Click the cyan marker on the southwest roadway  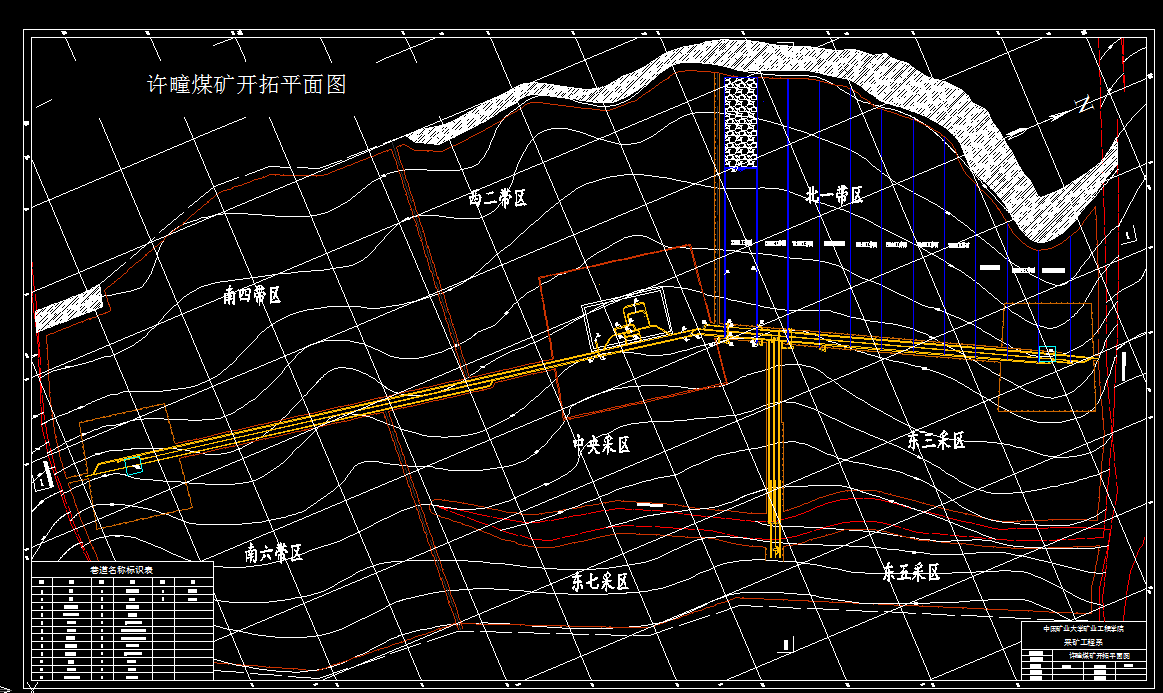(134, 466)
